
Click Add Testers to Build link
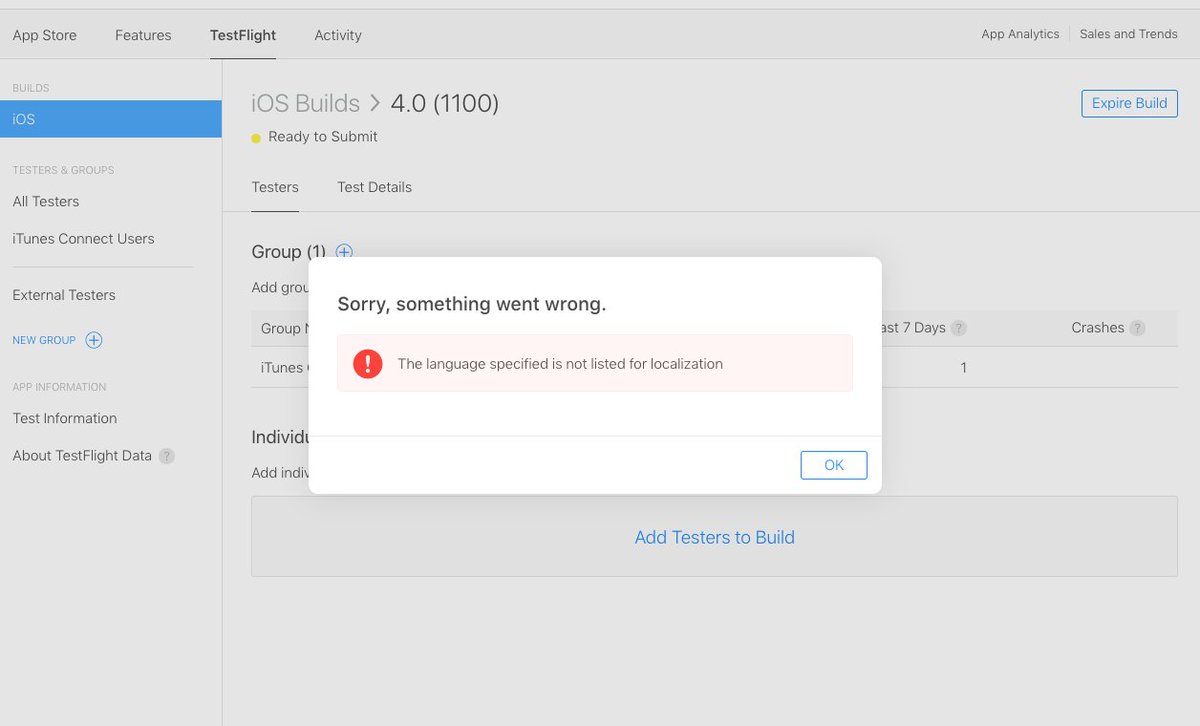pyautogui.click(x=715, y=537)
